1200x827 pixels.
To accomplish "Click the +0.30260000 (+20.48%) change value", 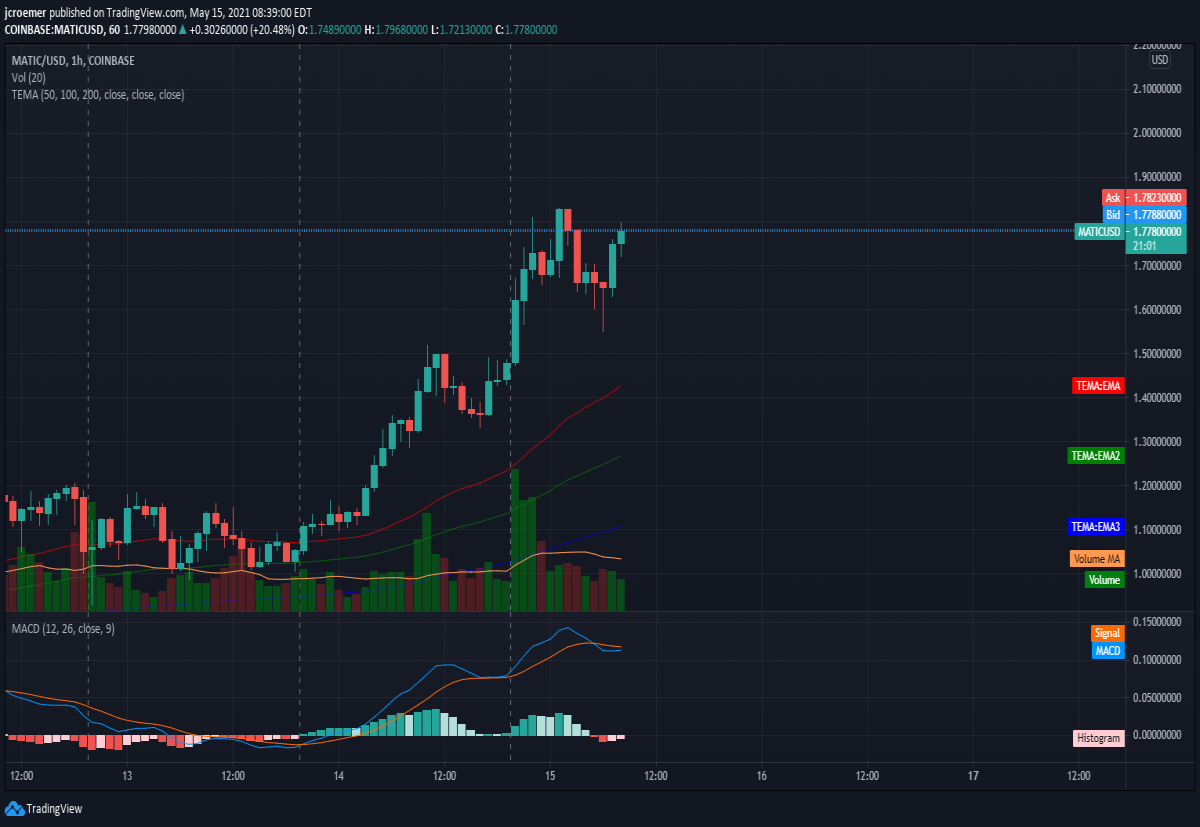I will pyautogui.click(x=242, y=30).
